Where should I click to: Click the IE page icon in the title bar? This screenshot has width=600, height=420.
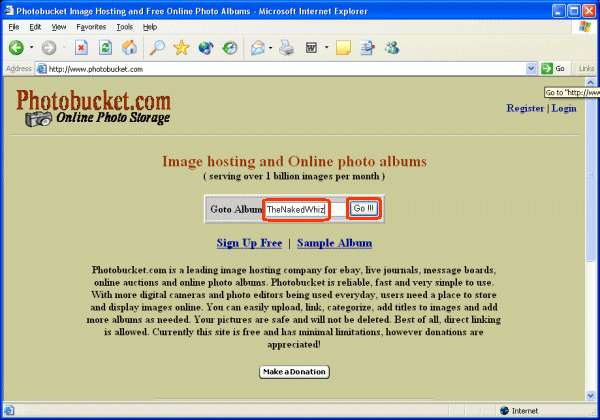(x=9, y=11)
